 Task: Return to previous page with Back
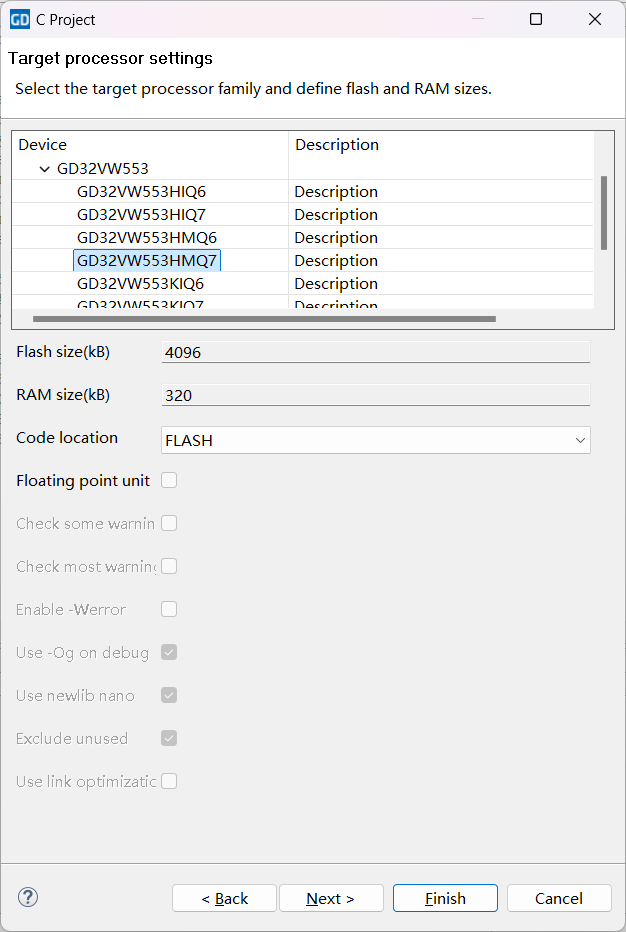click(224, 898)
